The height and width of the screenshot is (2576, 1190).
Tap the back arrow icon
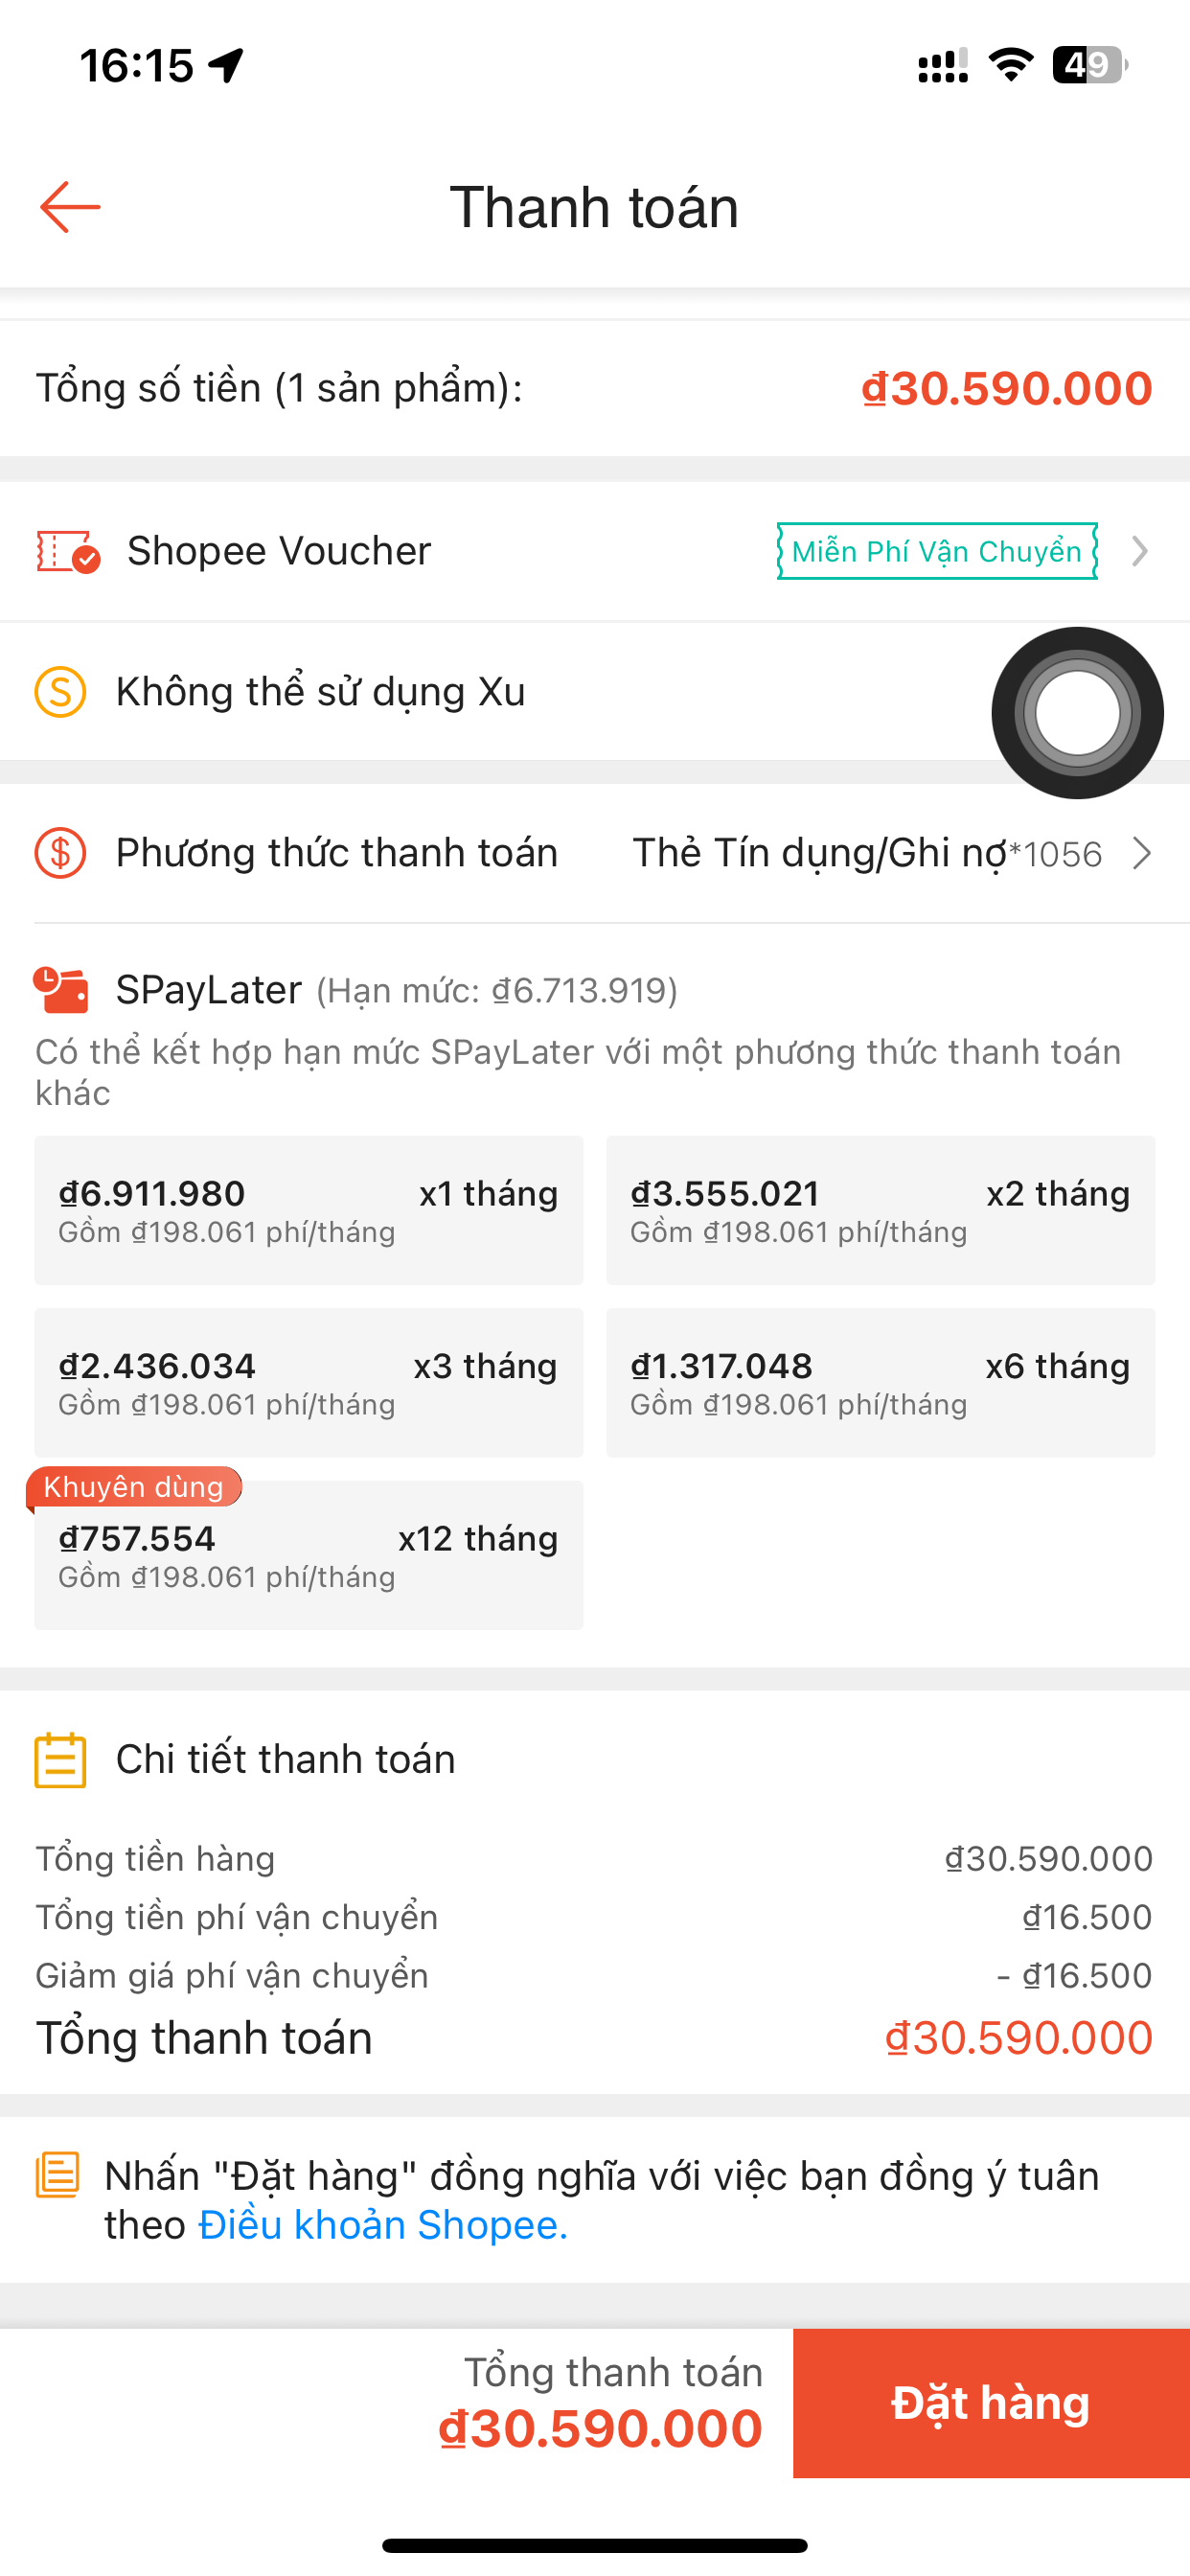(x=70, y=207)
